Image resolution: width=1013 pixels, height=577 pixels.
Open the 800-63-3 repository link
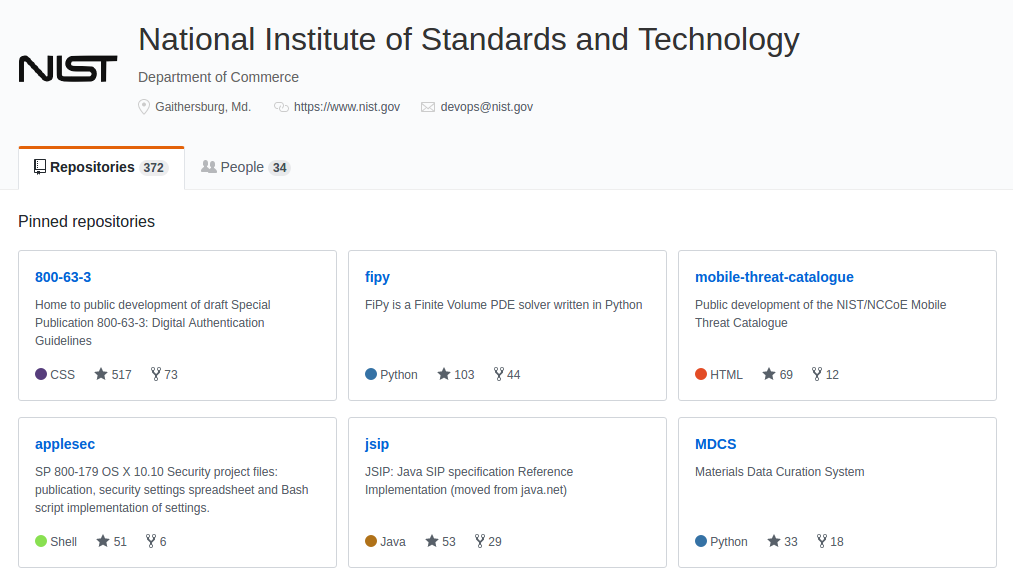click(63, 277)
